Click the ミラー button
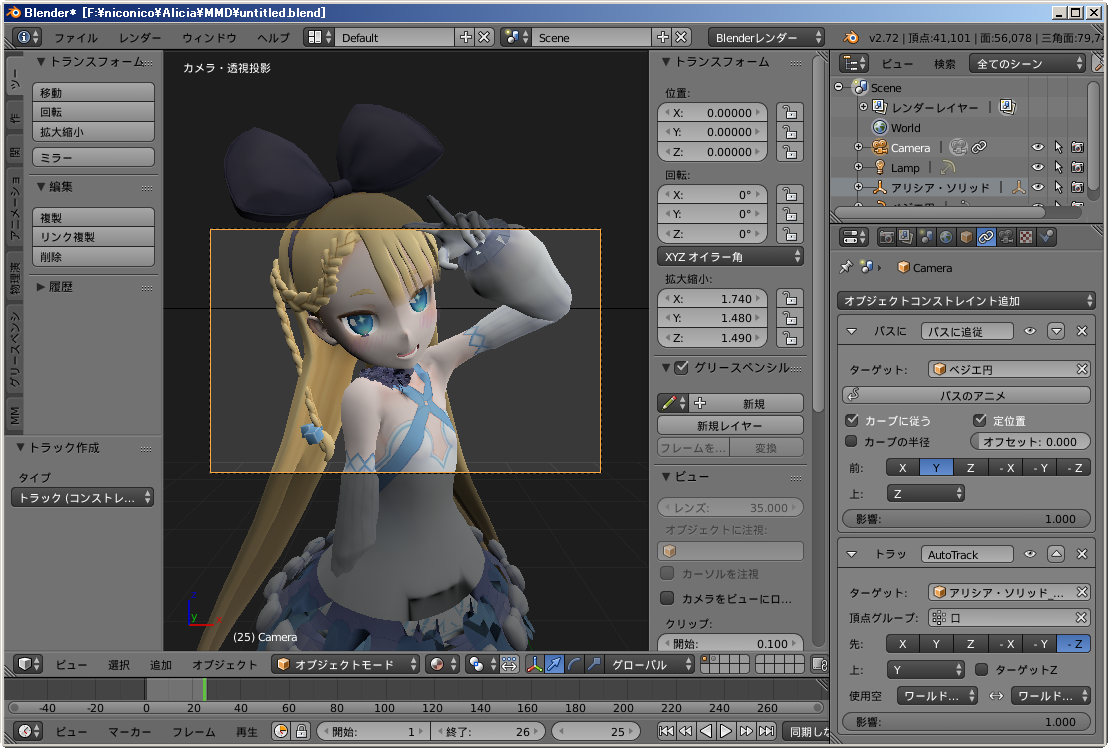This screenshot has width=1108, height=748. [93, 158]
